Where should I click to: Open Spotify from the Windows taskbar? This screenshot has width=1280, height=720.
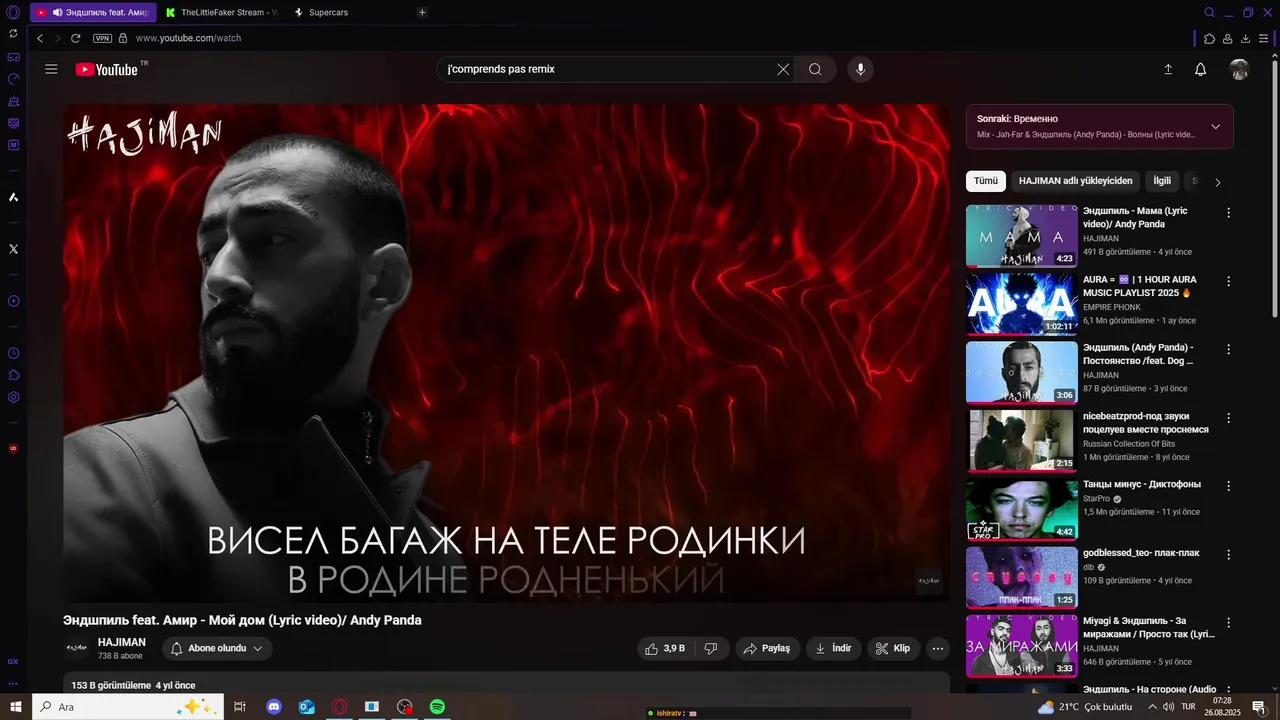tap(437, 707)
